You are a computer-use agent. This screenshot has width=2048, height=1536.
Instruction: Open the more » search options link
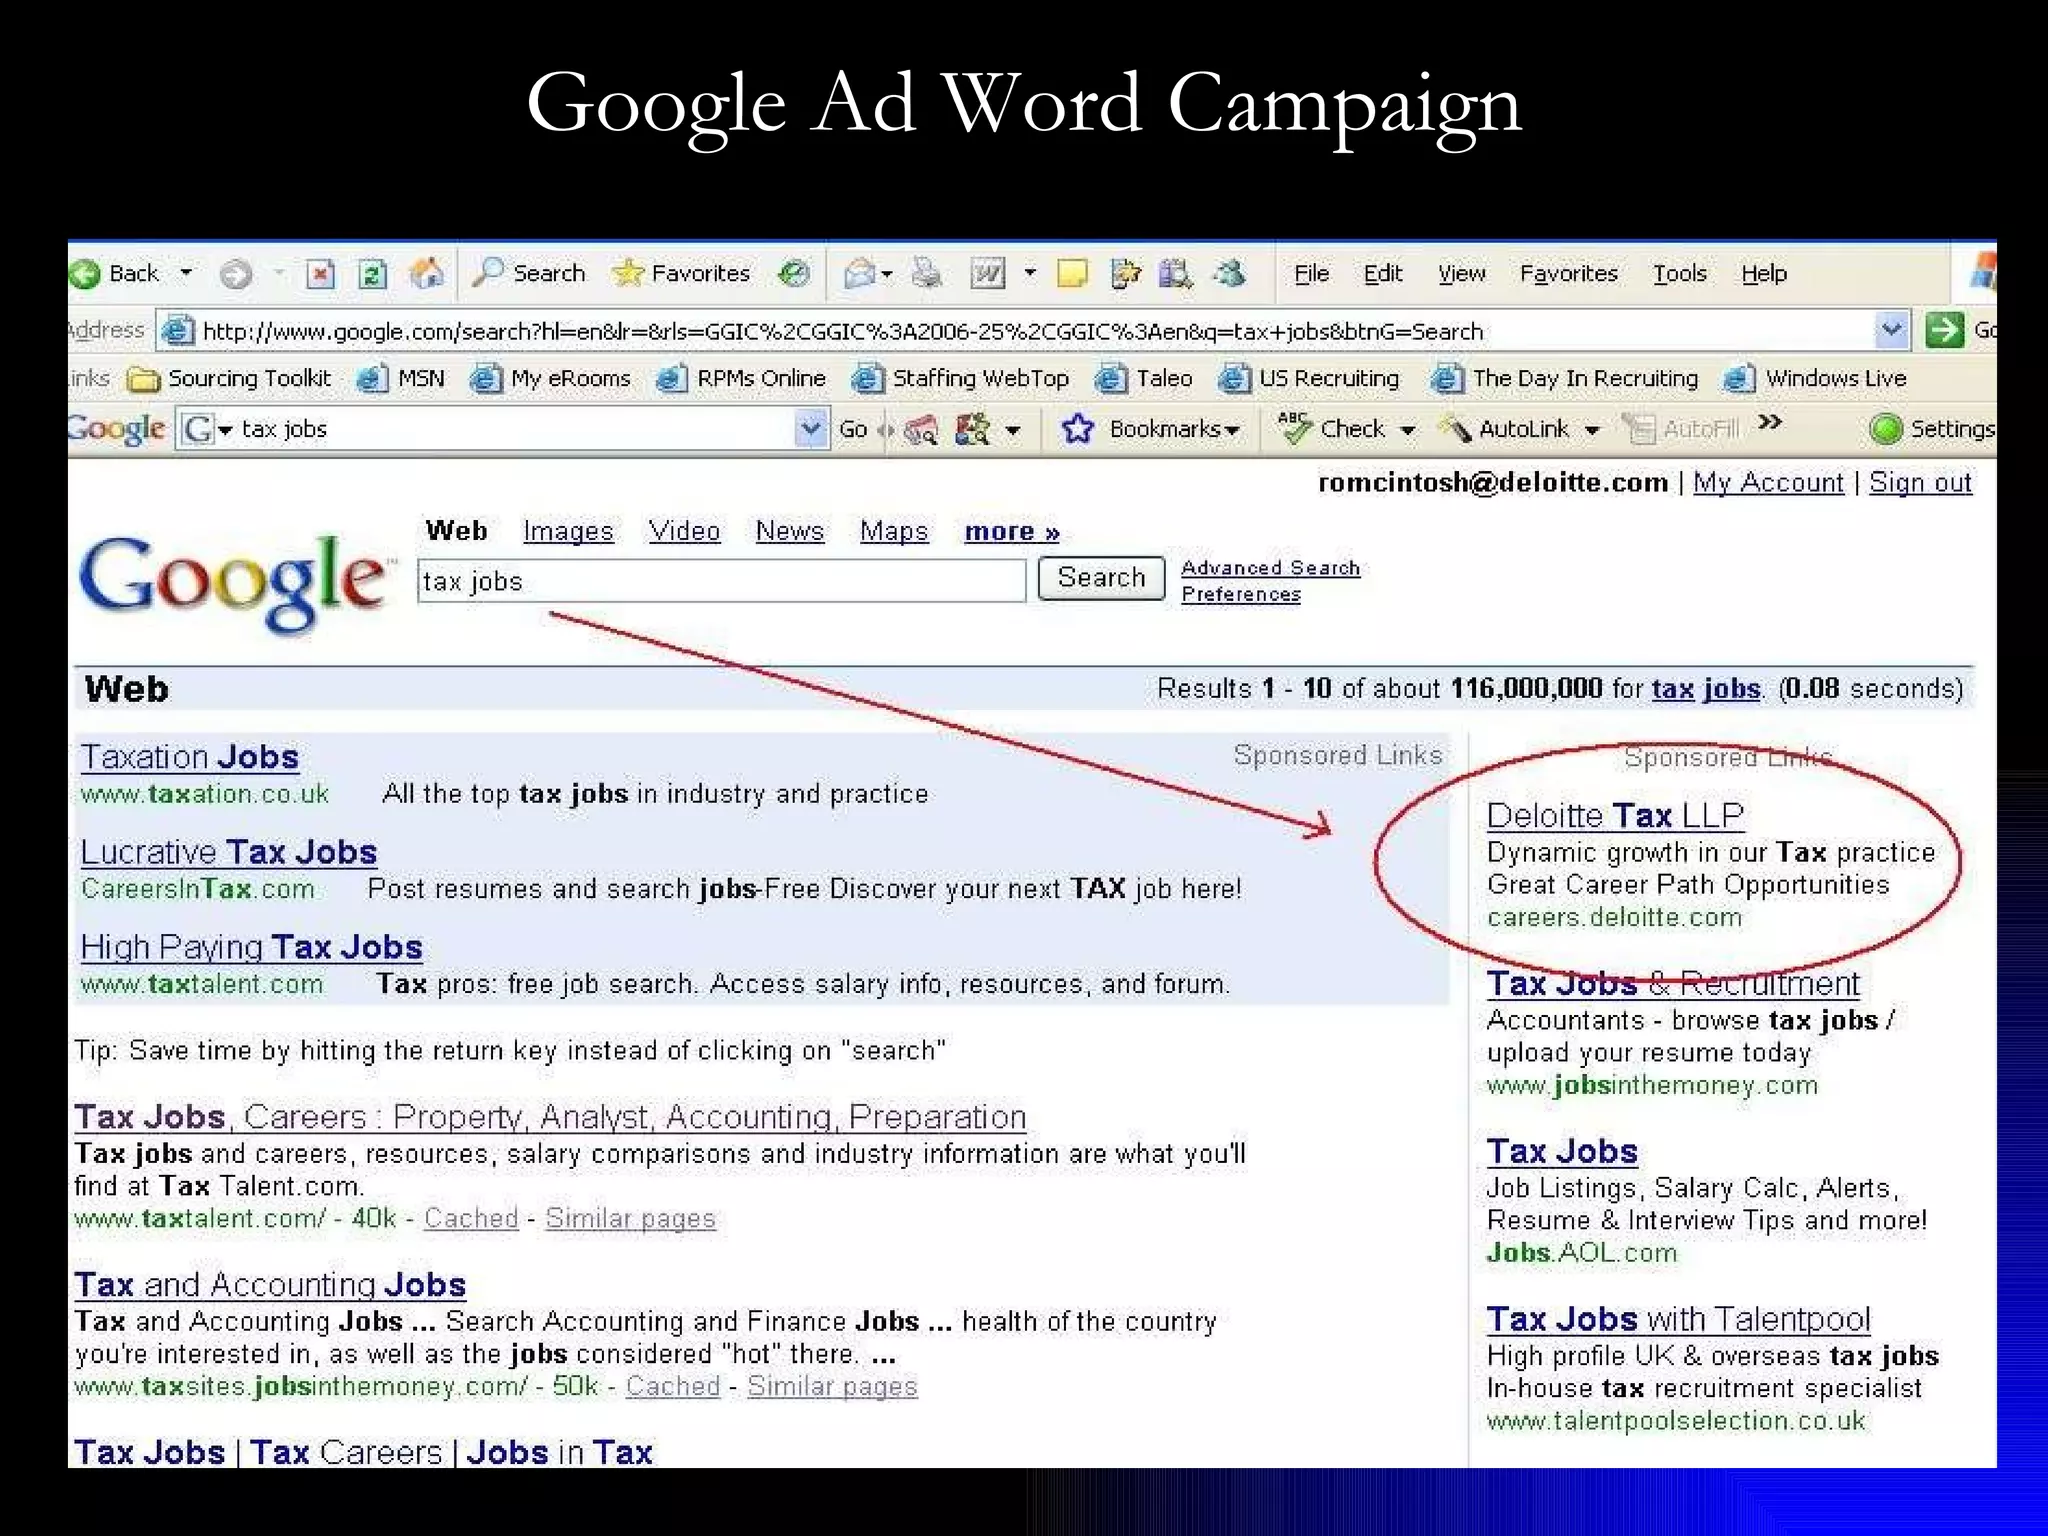click(x=1012, y=531)
